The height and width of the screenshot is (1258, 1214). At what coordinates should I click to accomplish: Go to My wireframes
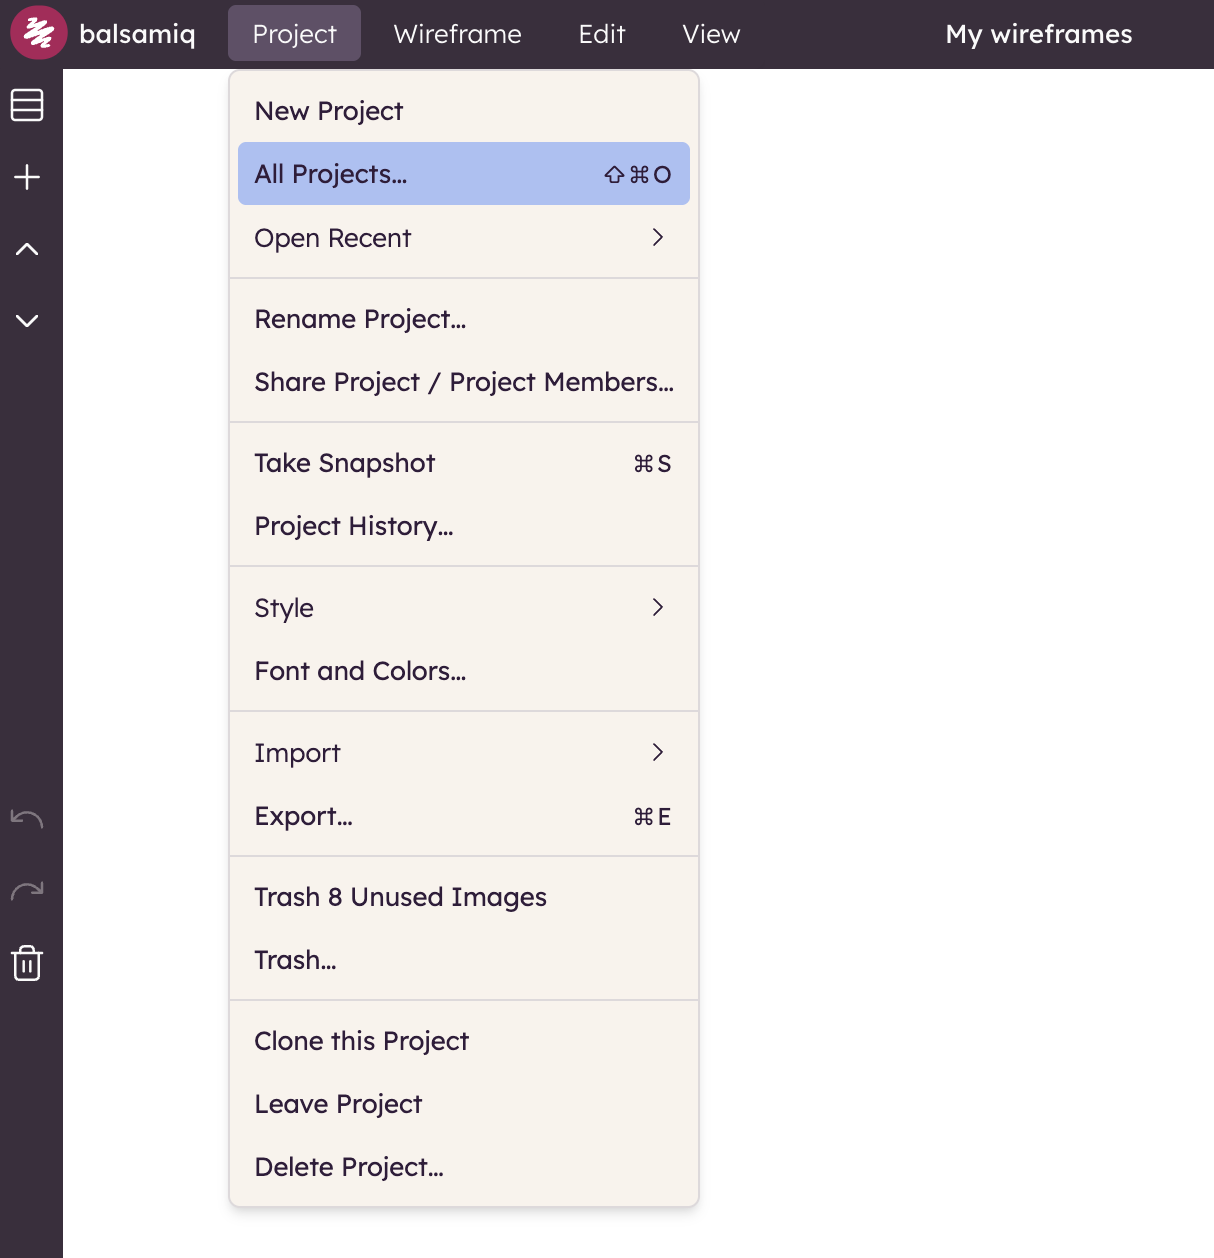click(x=1038, y=33)
